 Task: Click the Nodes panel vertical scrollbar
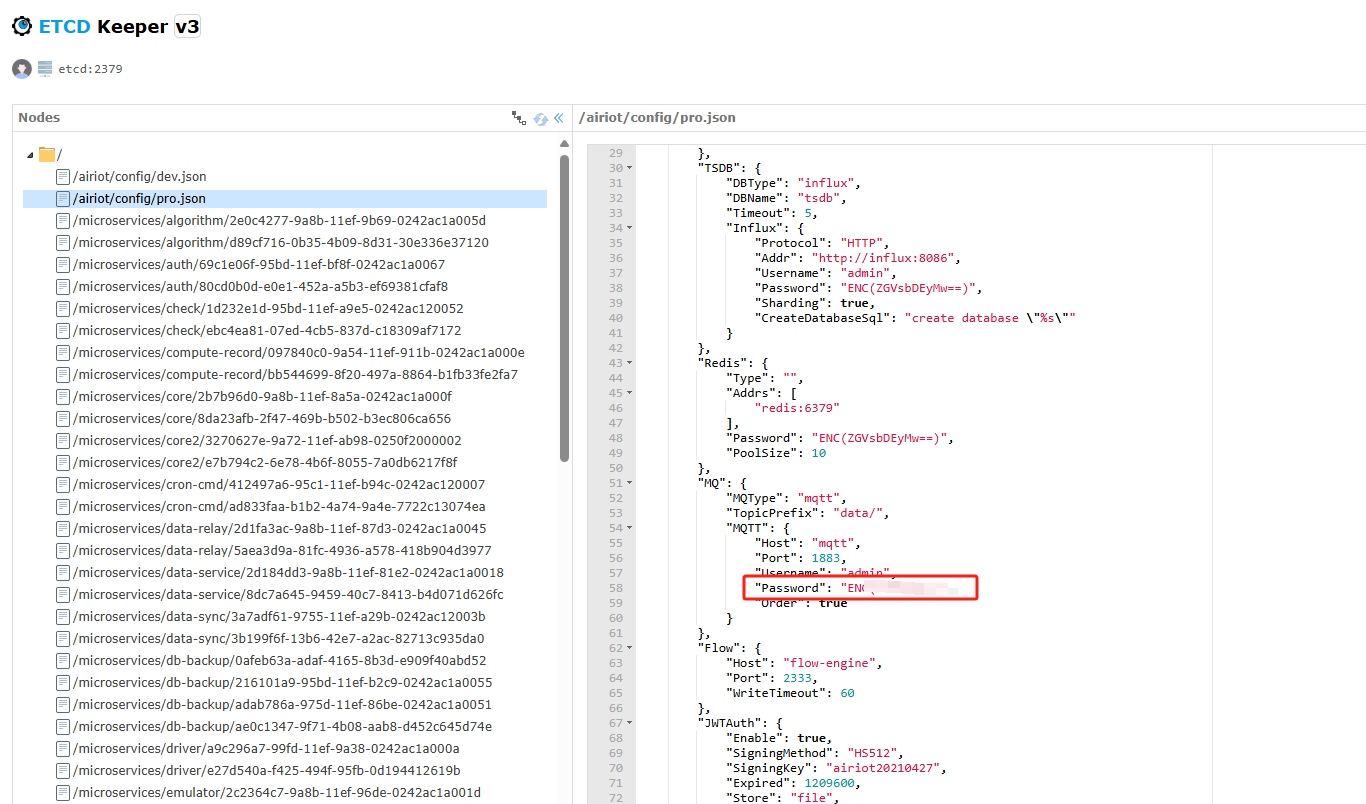click(x=565, y=308)
